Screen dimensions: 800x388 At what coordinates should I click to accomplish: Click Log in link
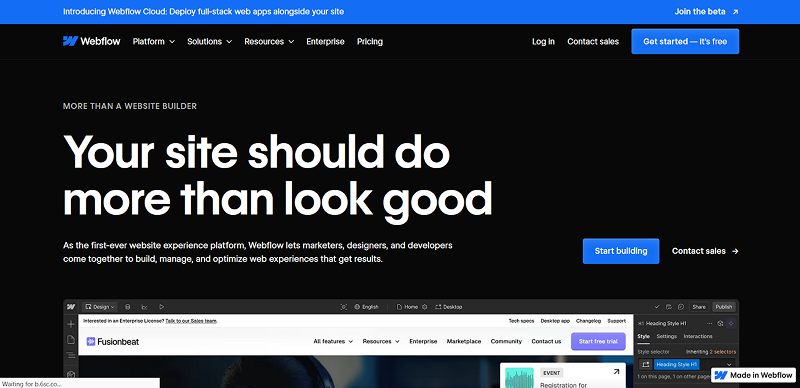click(x=543, y=41)
